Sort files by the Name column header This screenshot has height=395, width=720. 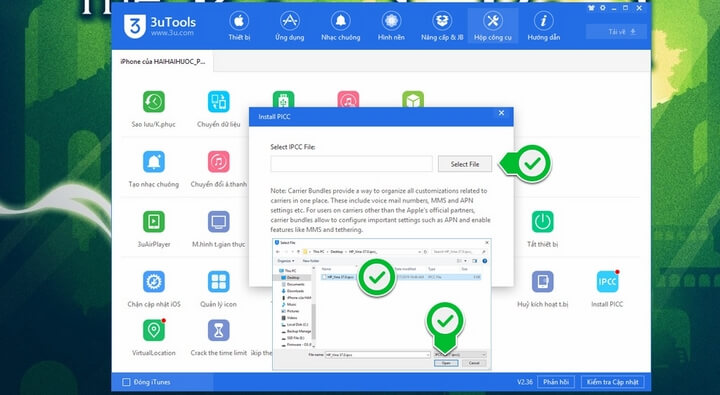[x=326, y=269]
